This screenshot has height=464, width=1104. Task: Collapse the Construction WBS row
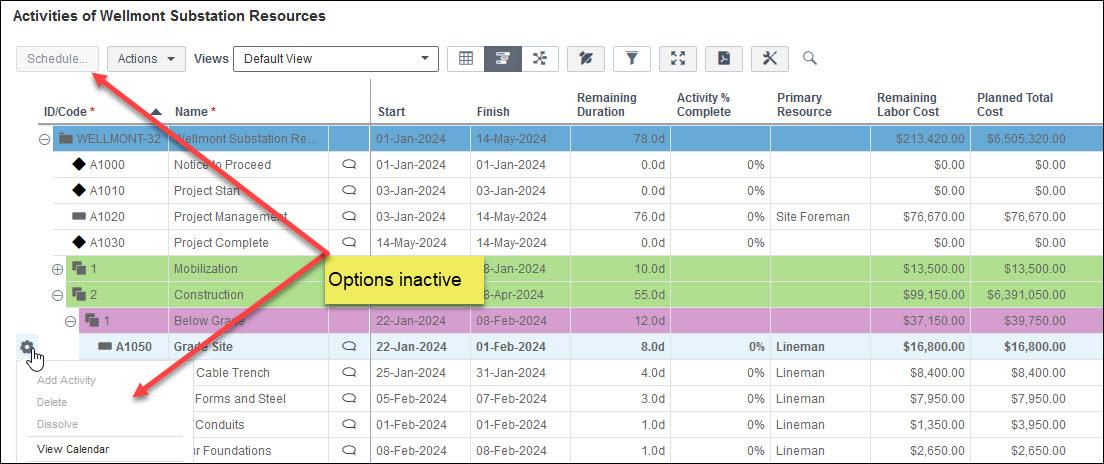[x=57, y=295]
